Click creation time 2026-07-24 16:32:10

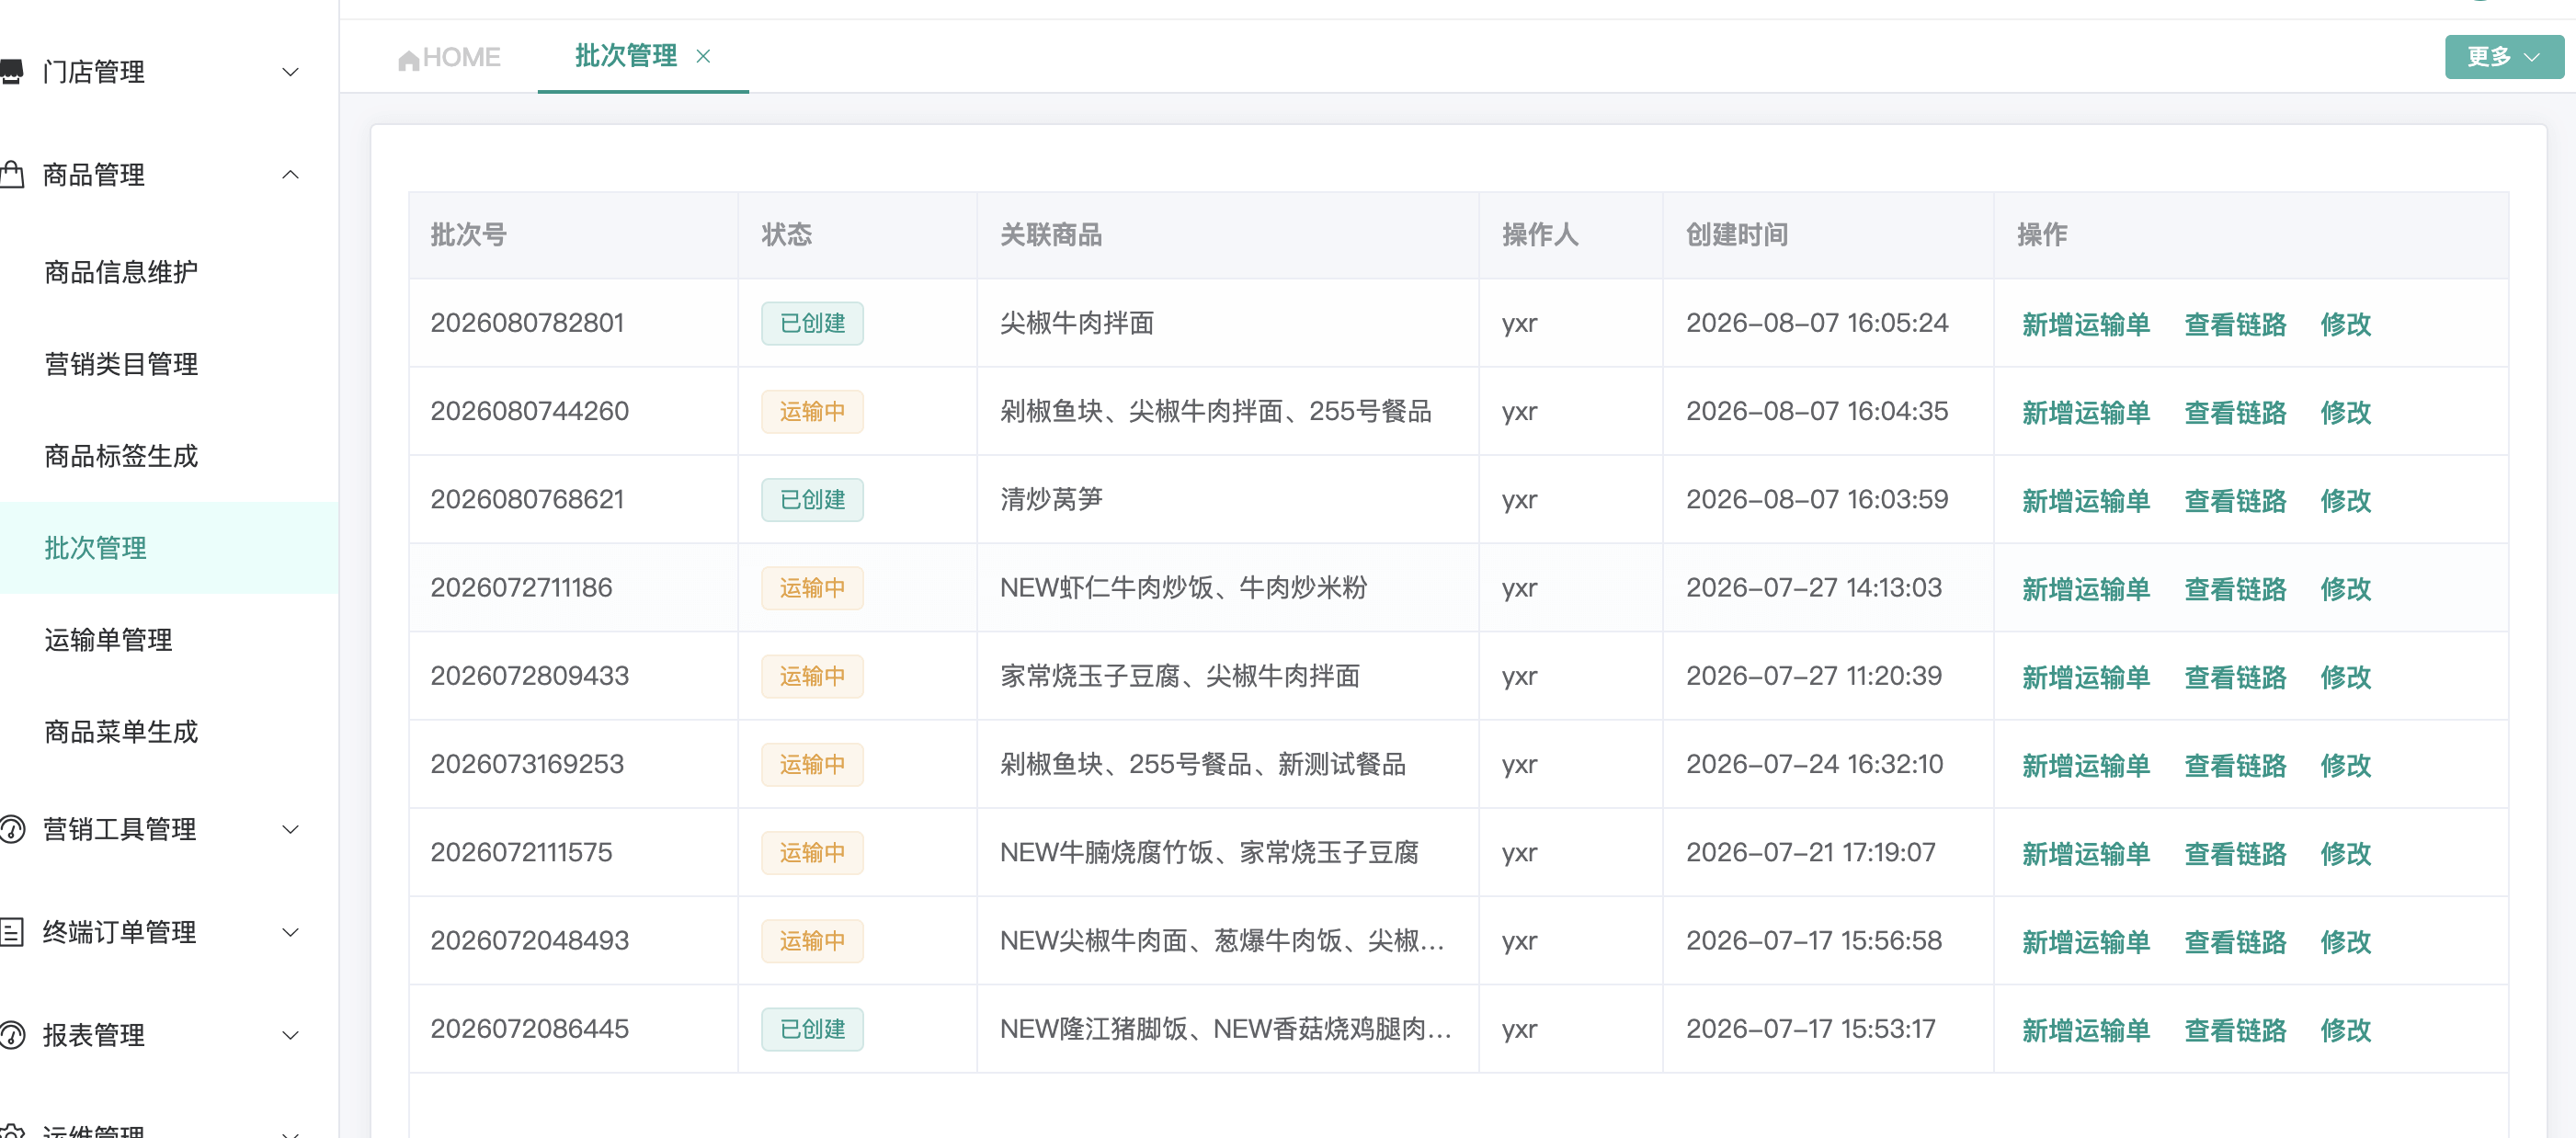pos(1814,764)
